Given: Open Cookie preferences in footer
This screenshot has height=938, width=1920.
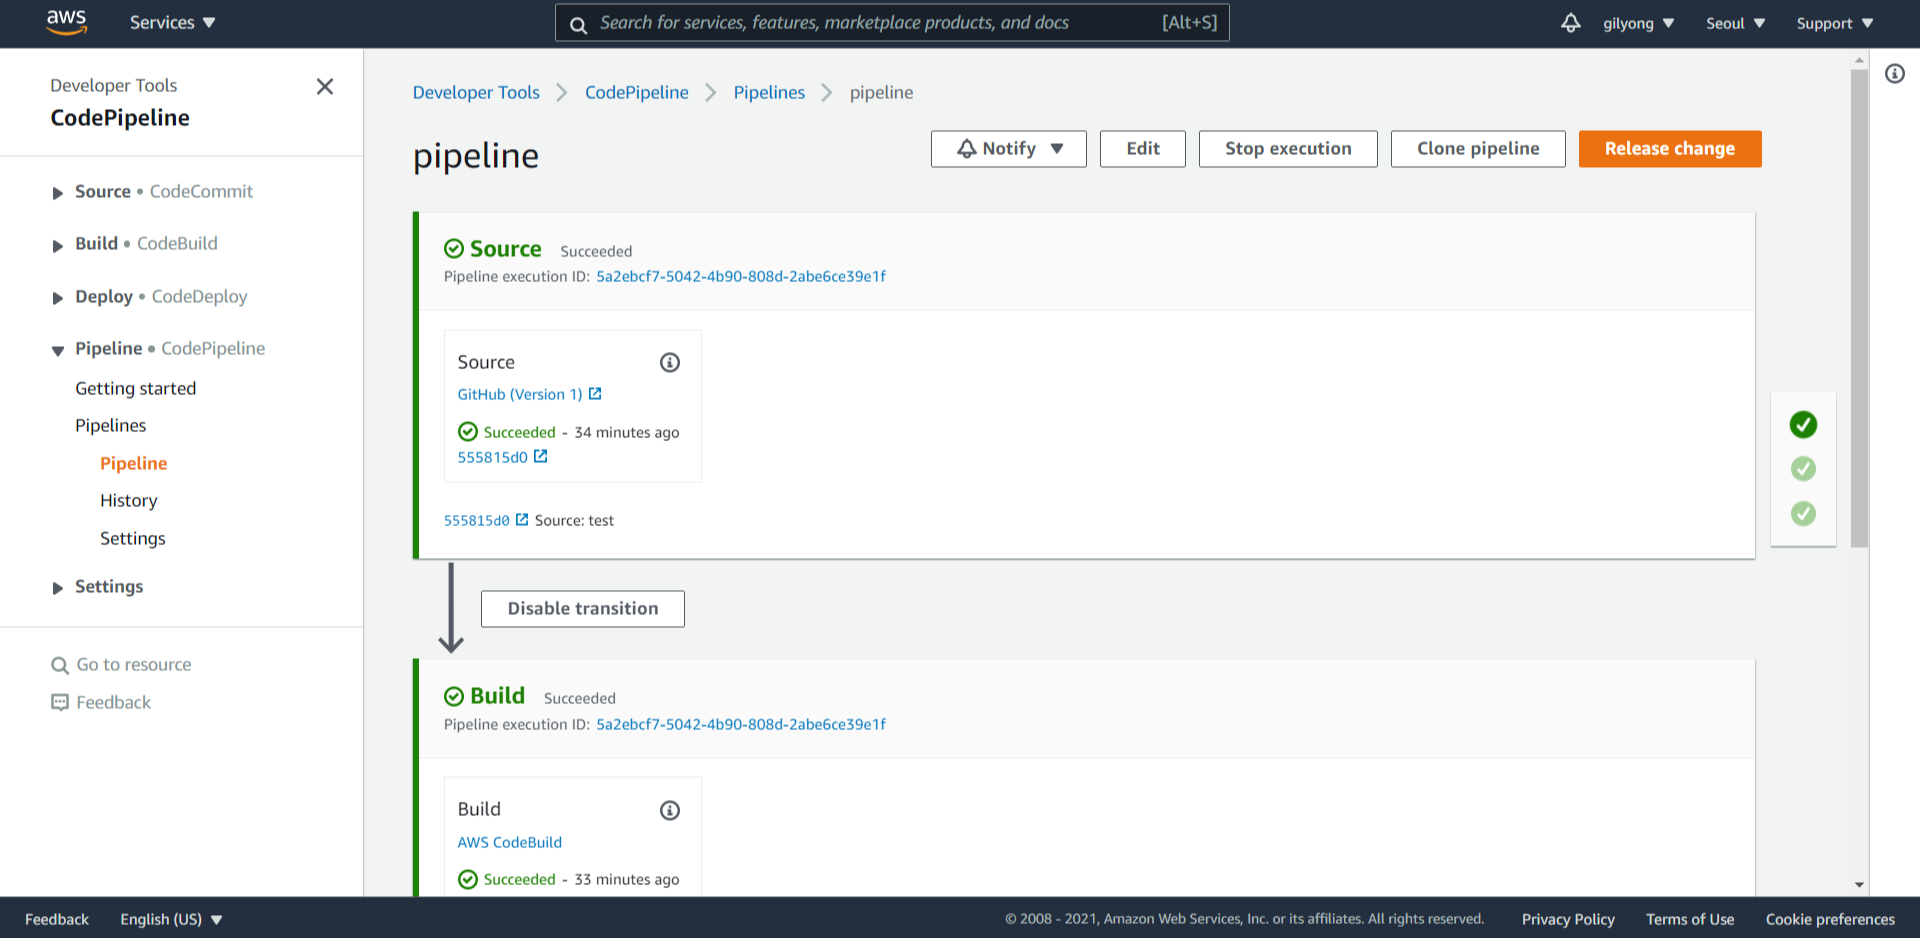Looking at the screenshot, I should 1830,919.
